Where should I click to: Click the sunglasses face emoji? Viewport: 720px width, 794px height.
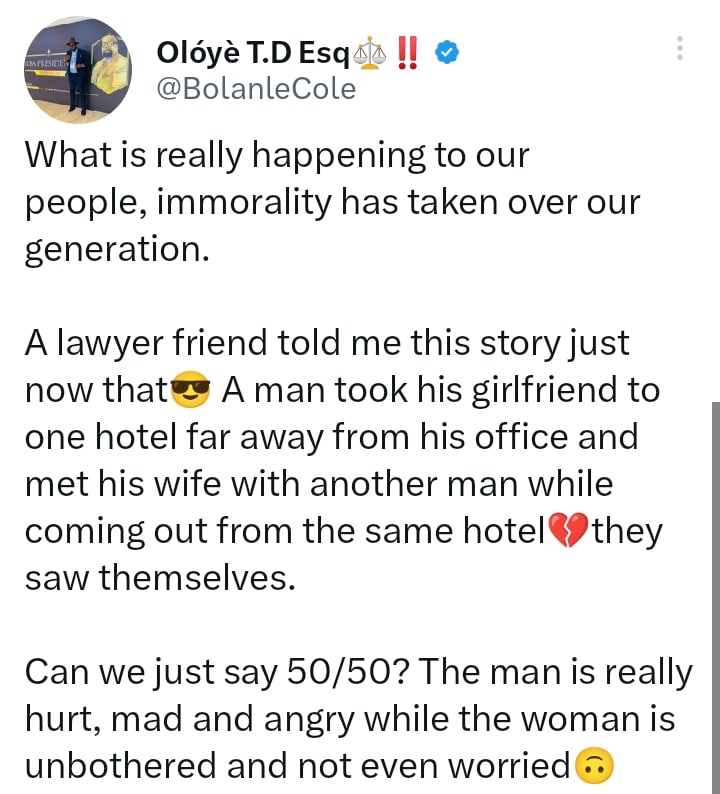[x=191, y=391]
